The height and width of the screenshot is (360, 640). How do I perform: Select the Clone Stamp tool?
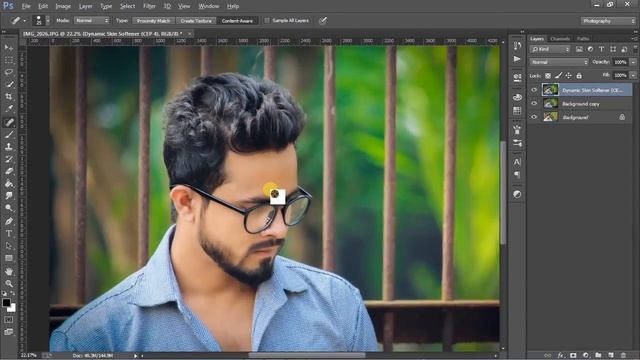[x=9, y=147]
